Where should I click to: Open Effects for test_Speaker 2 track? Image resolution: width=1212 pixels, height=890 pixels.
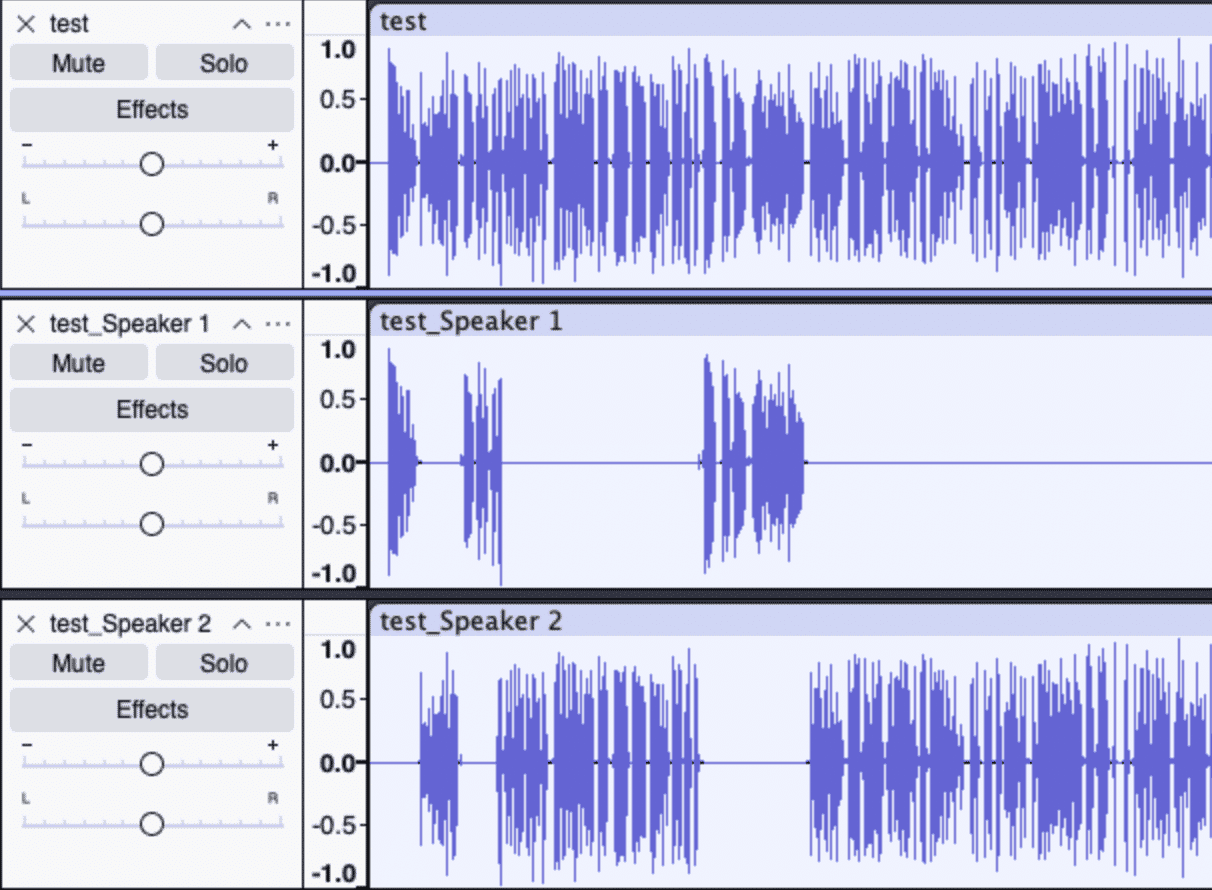click(151, 710)
